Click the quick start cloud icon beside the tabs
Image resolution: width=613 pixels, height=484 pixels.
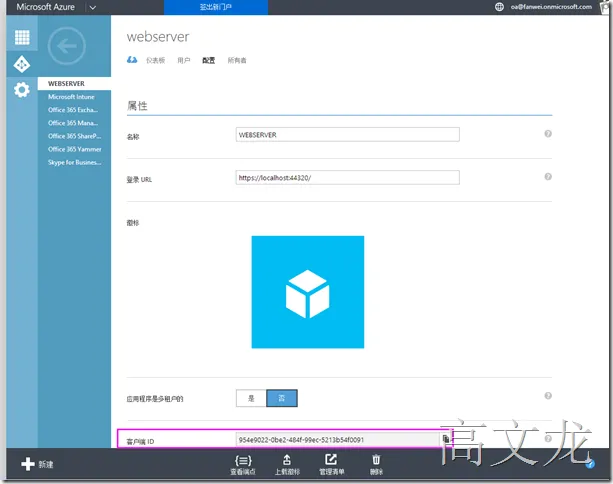pyautogui.click(x=132, y=60)
